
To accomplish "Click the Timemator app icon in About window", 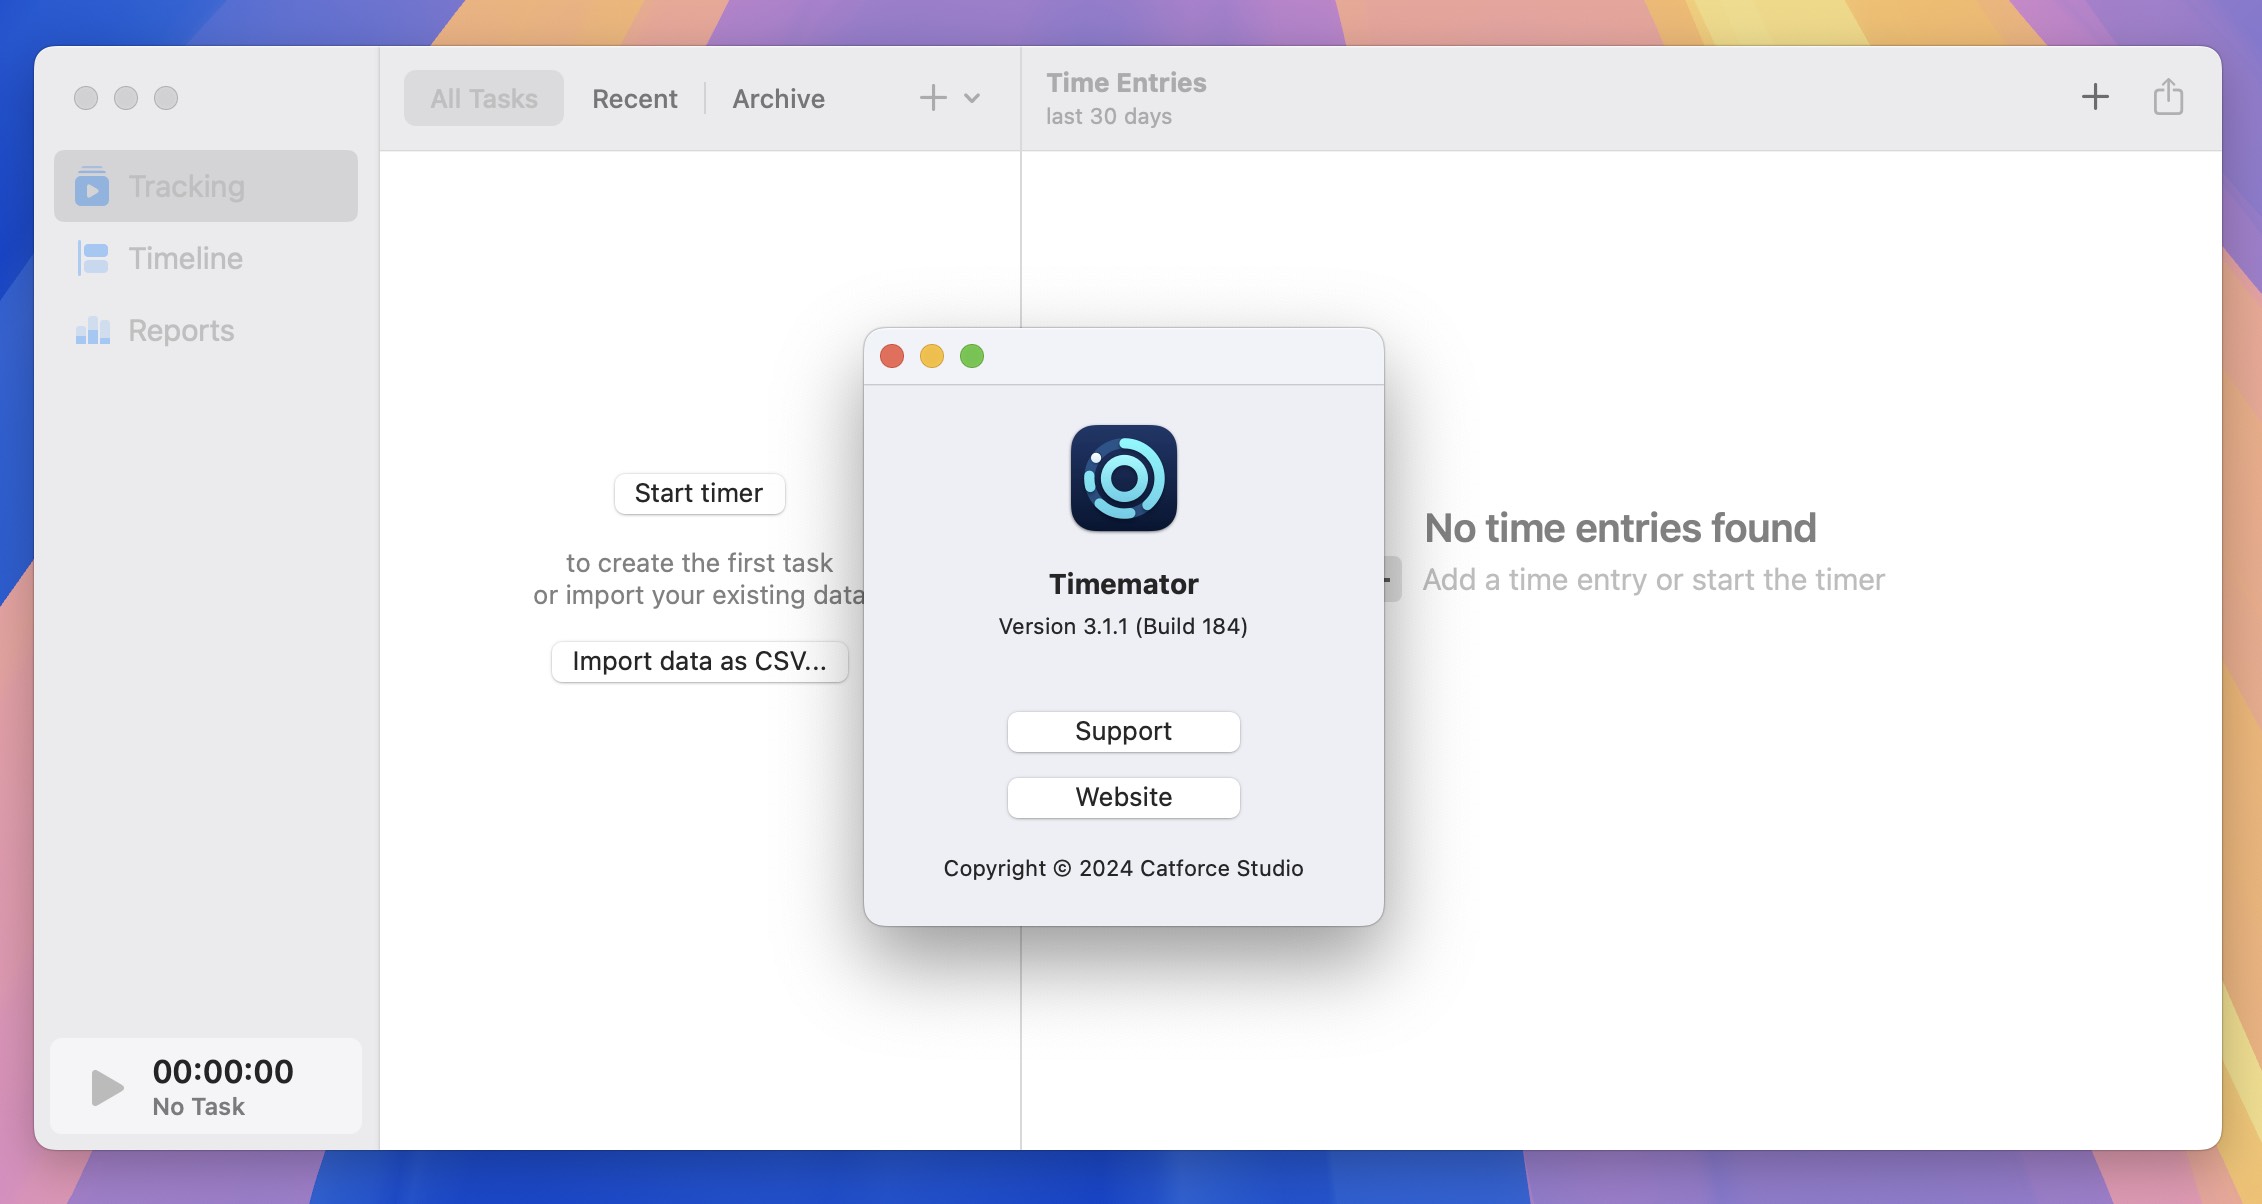I will [x=1124, y=478].
